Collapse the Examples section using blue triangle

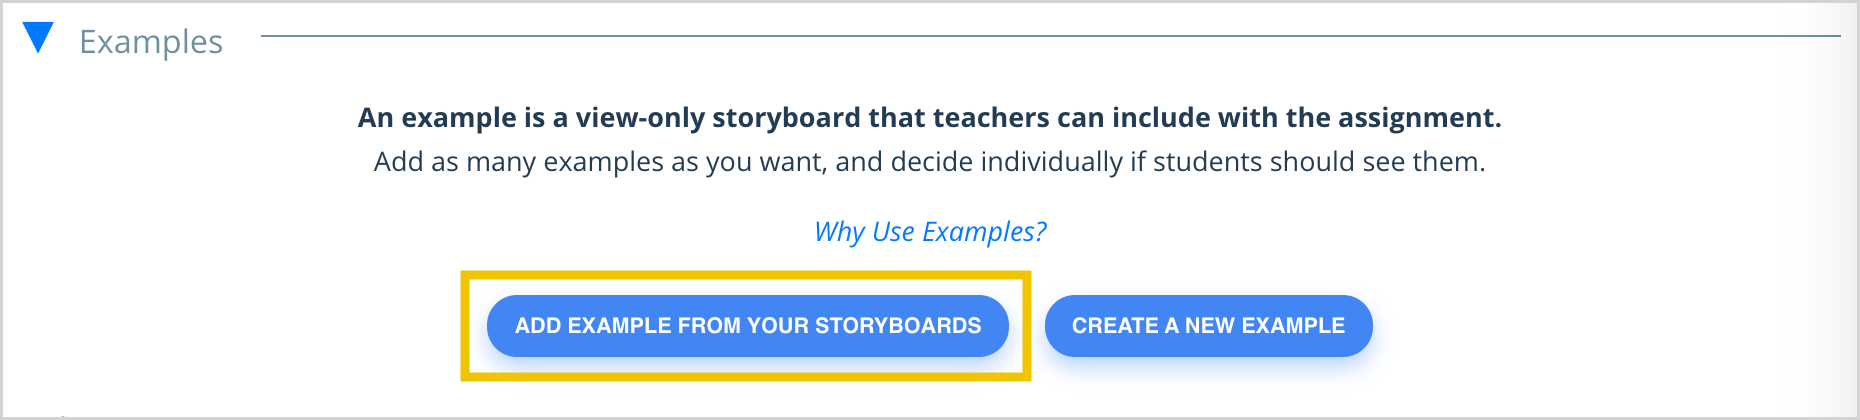point(38,37)
